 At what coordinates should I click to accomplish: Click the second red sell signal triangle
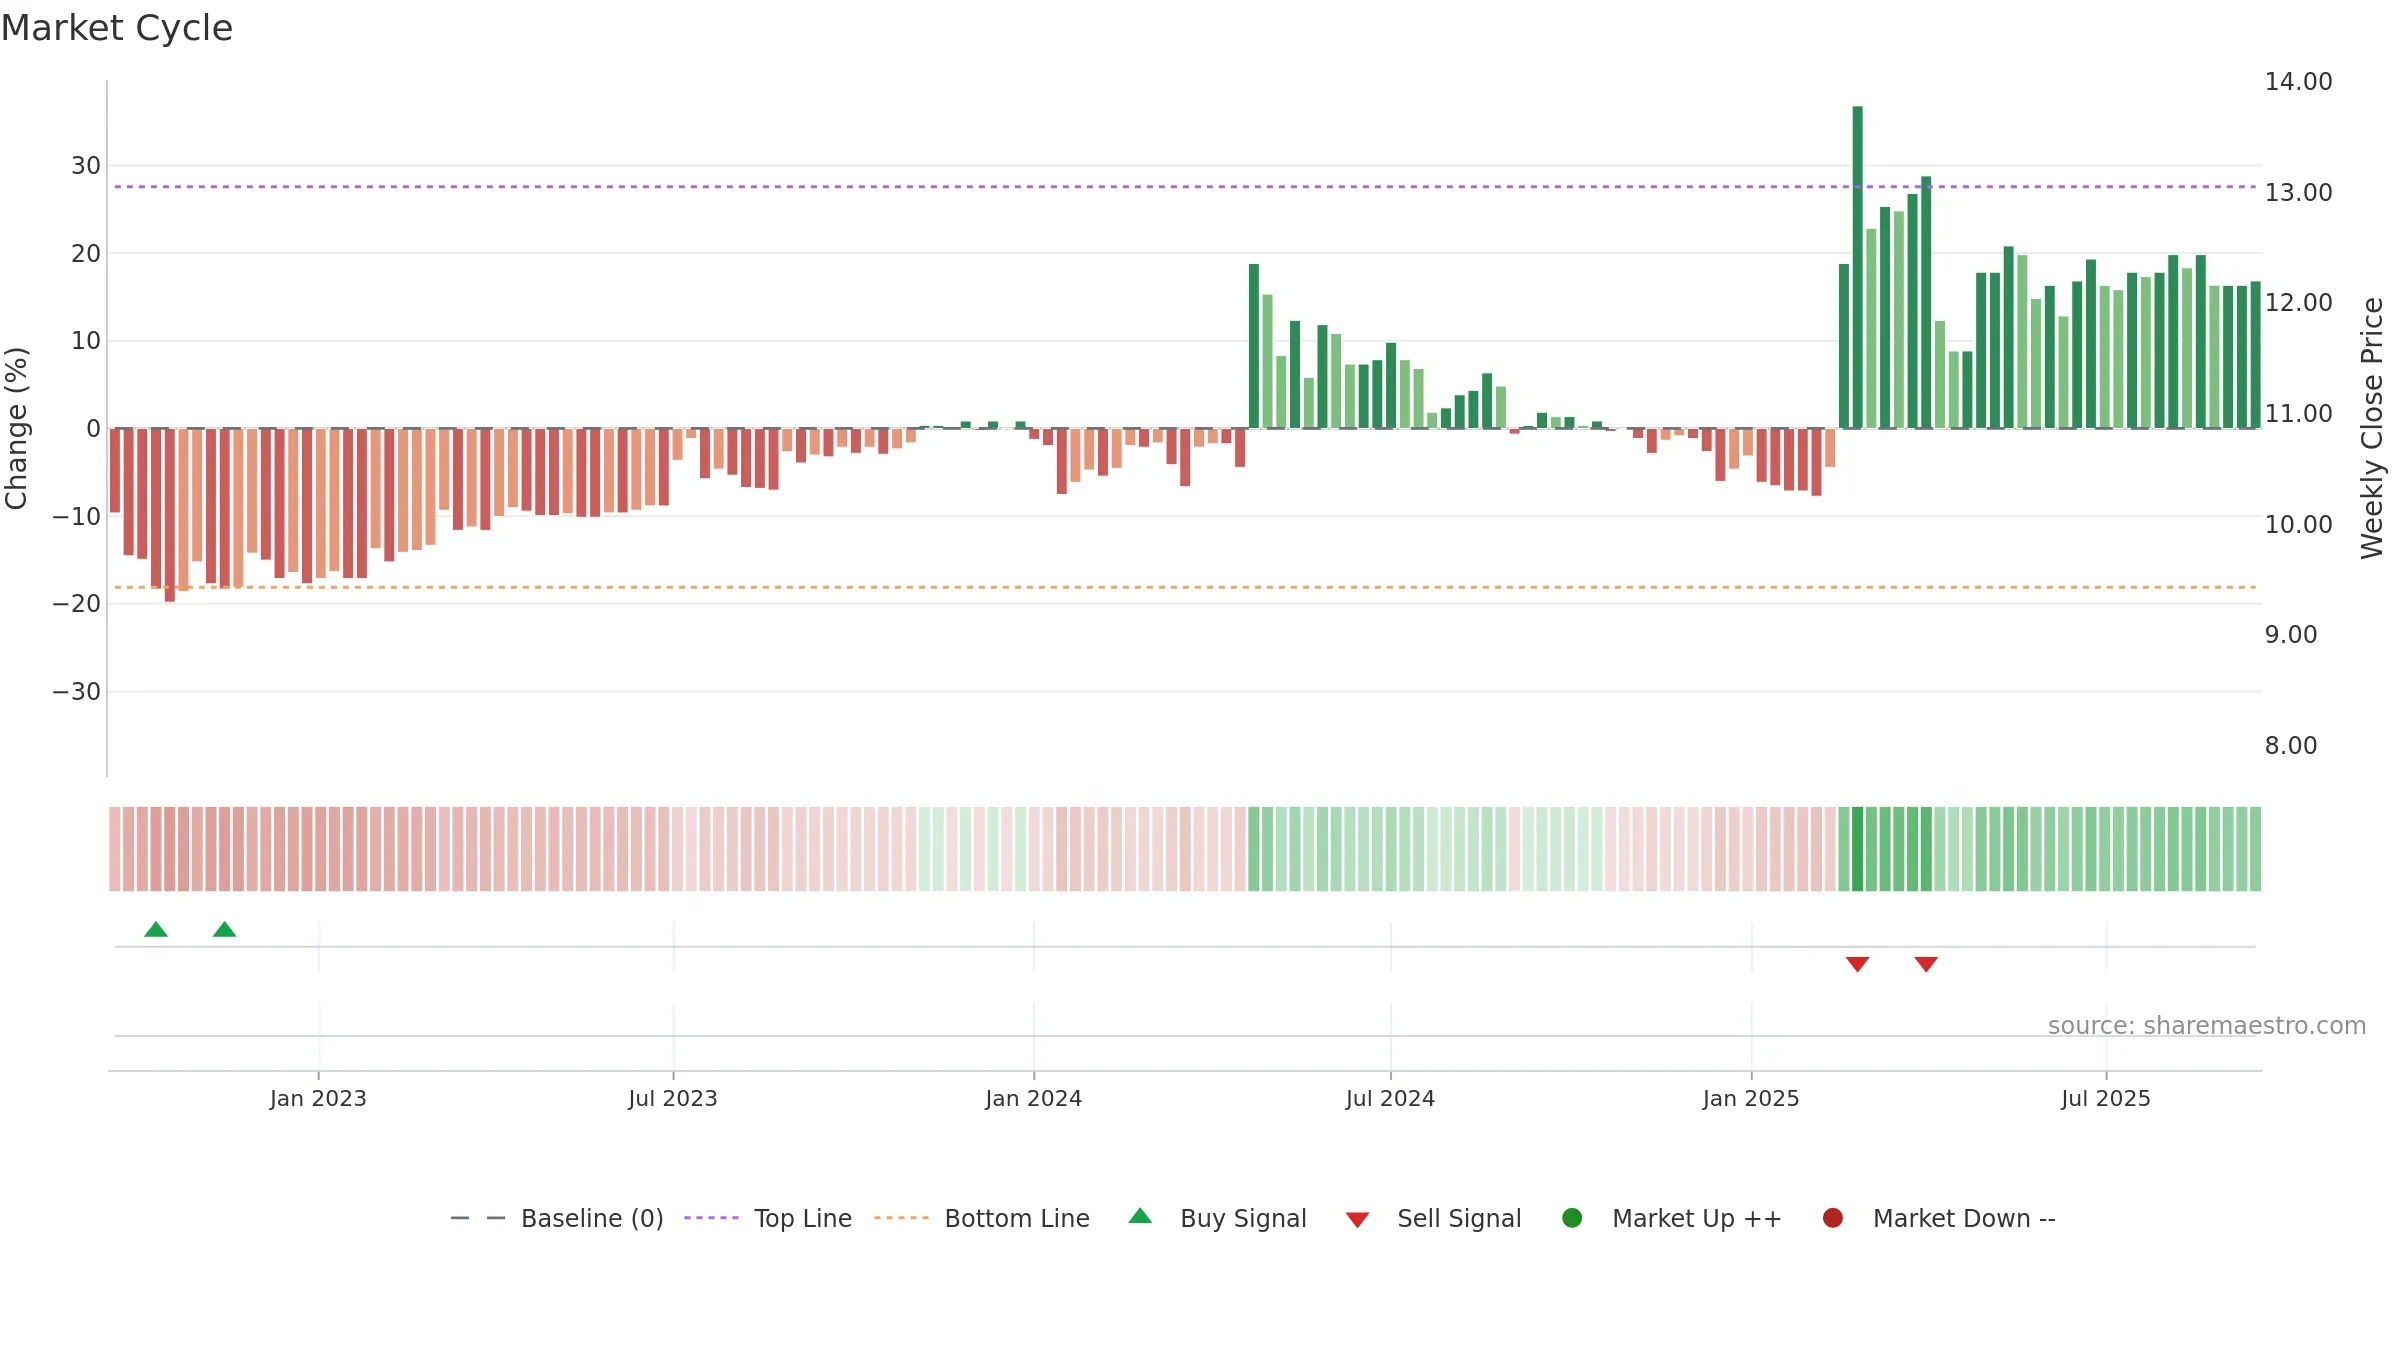(1926, 964)
